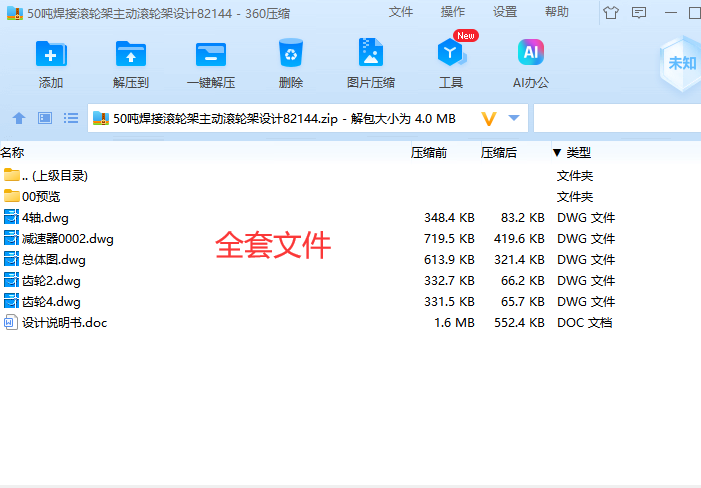701x488 pixels.
Task: Click the 331.5 KB size value
Action: tap(449, 302)
